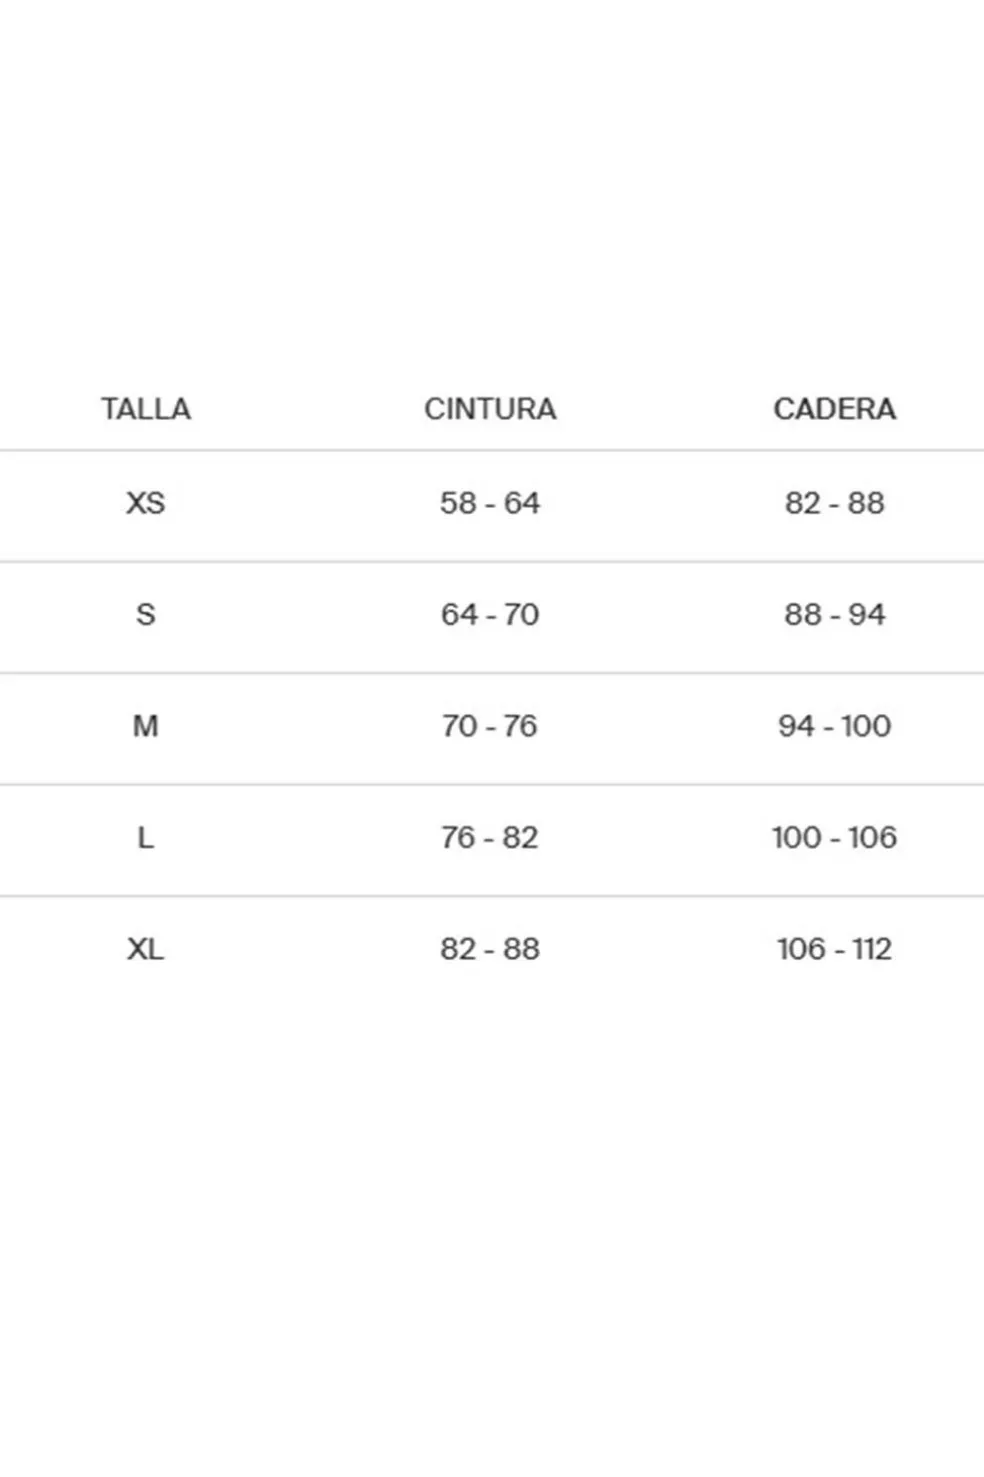Click the divider line between XS and S rows
This screenshot has height=1477, width=984.
pos(490,562)
